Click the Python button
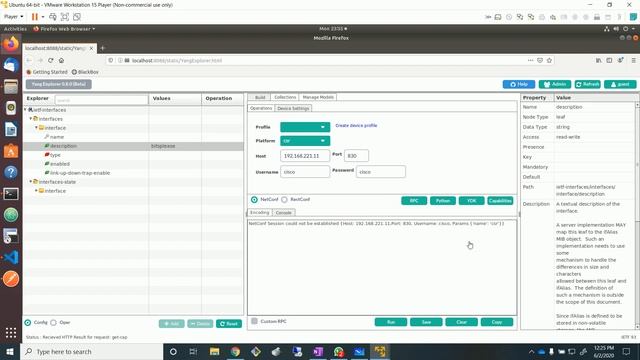This screenshot has height=360, width=640. (442, 200)
